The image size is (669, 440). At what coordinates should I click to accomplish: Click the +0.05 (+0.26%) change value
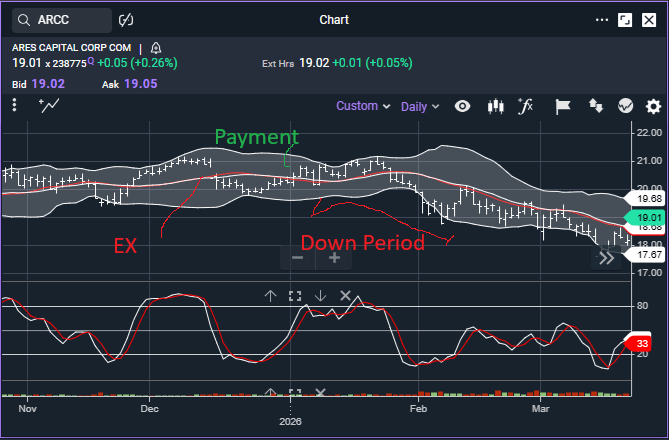137,63
